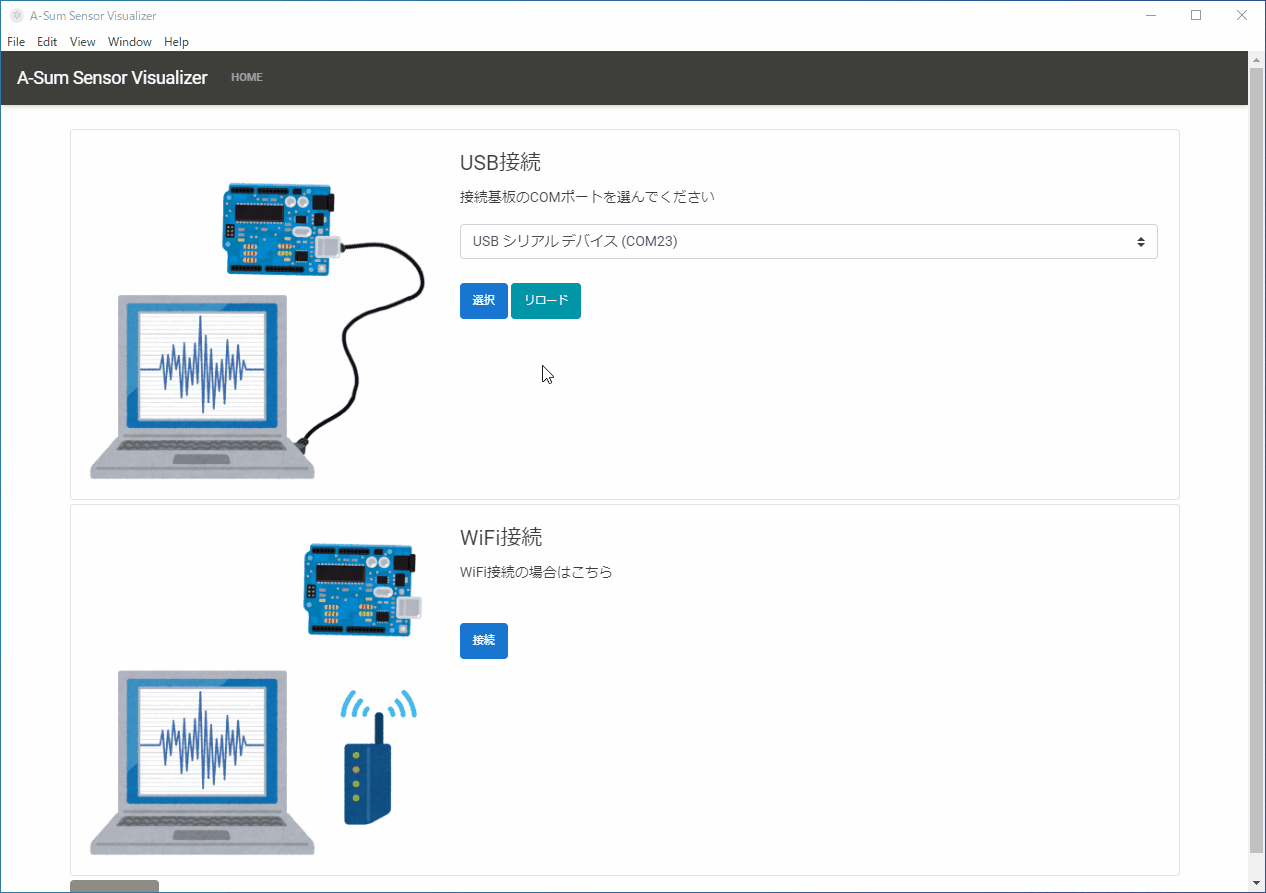1266x893 pixels.
Task: Click the A-Sum Sensor Visualizer brand title
Action: pos(112,78)
